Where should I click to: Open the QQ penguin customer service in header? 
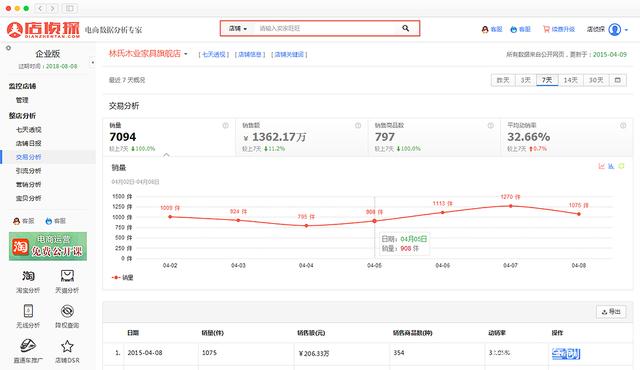coord(485,29)
